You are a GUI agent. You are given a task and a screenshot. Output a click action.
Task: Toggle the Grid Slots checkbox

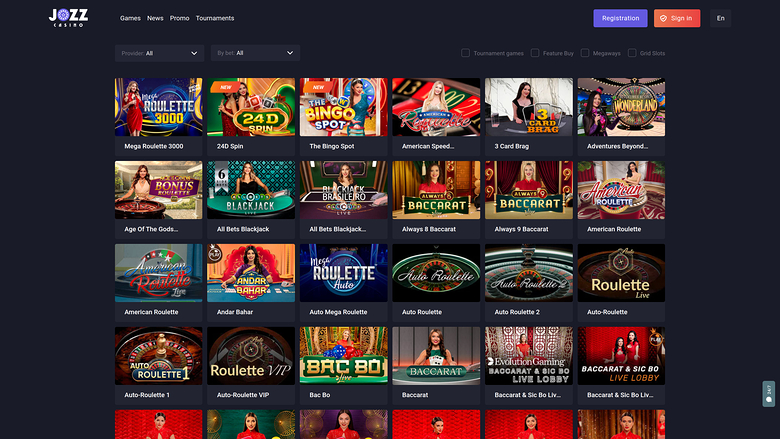(x=632, y=53)
